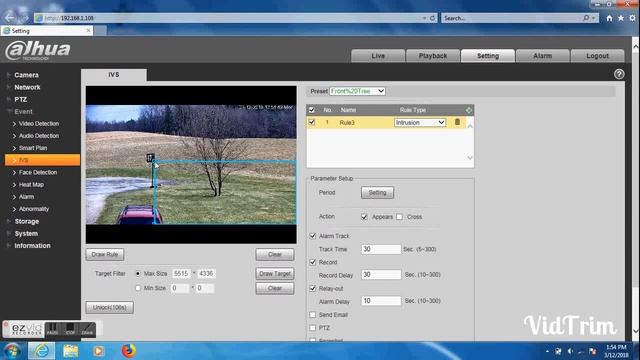Enable the PTZ checkbox
This screenshot has width=640, height=360.
click(313, 328)
